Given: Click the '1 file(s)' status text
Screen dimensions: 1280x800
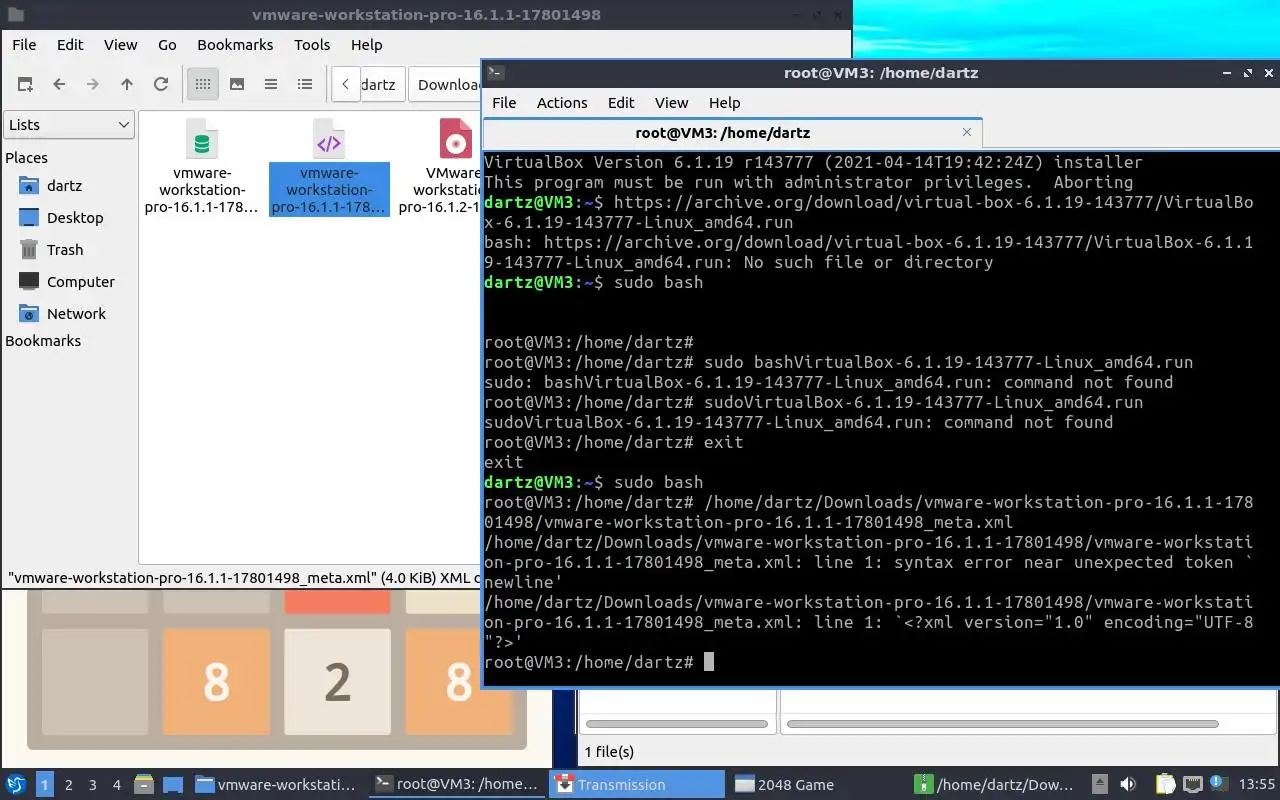Looking at the screenshot, I should (x=609, y=752).
